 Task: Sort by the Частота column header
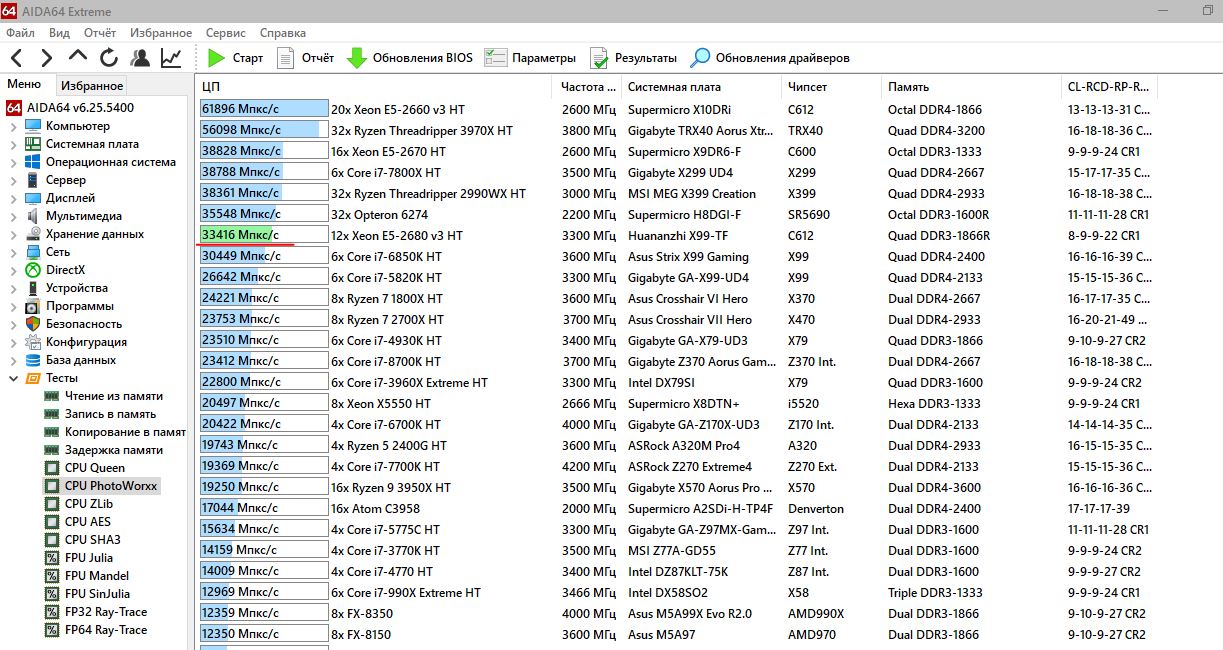(586, 87)
